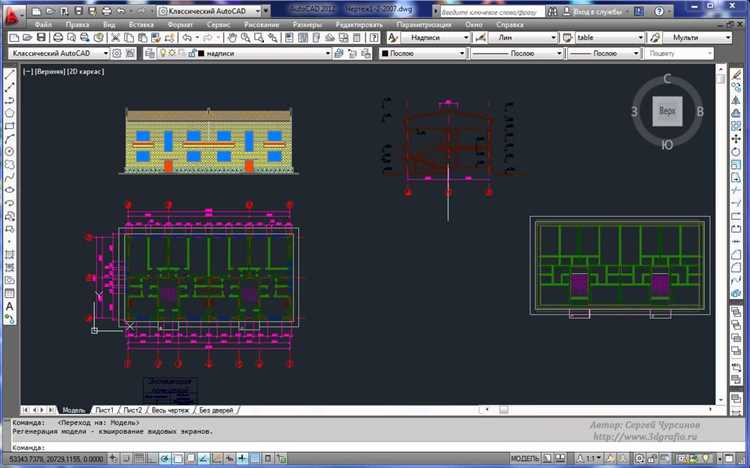Click the search binoculars icon in title bar

click(x=552, y=11)
